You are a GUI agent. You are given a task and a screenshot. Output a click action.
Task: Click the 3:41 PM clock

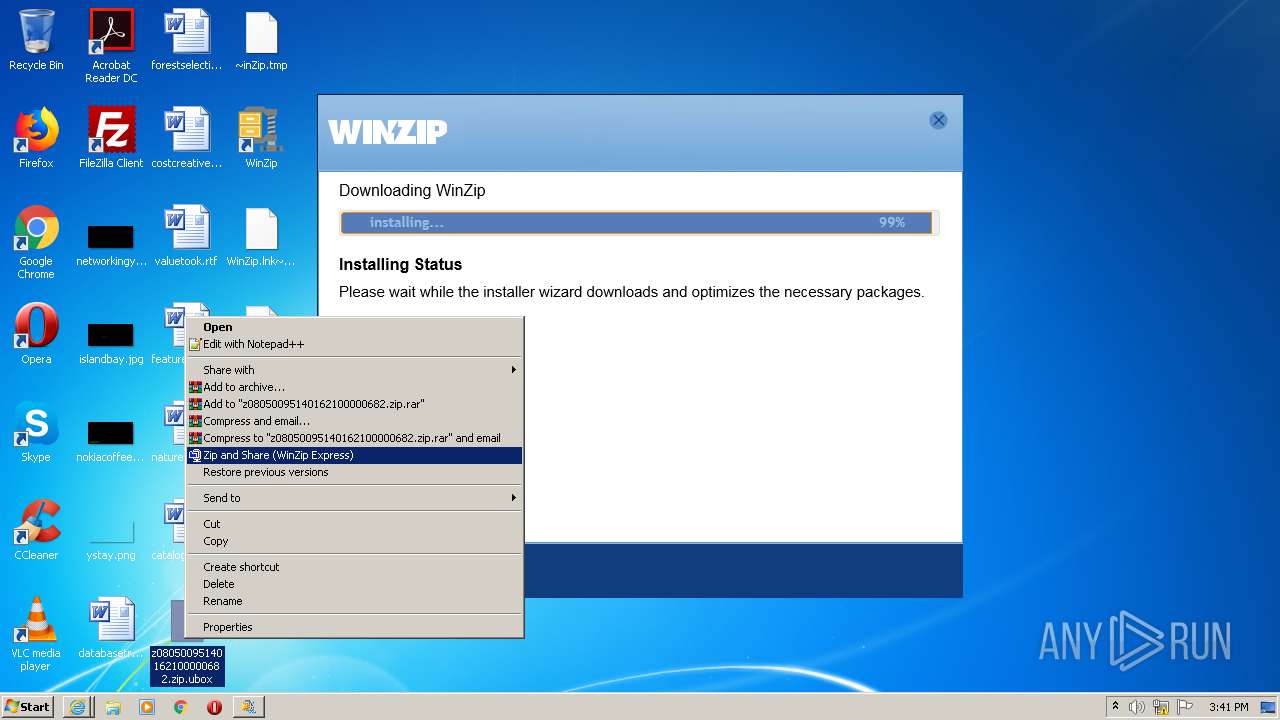pos(1228,707)
